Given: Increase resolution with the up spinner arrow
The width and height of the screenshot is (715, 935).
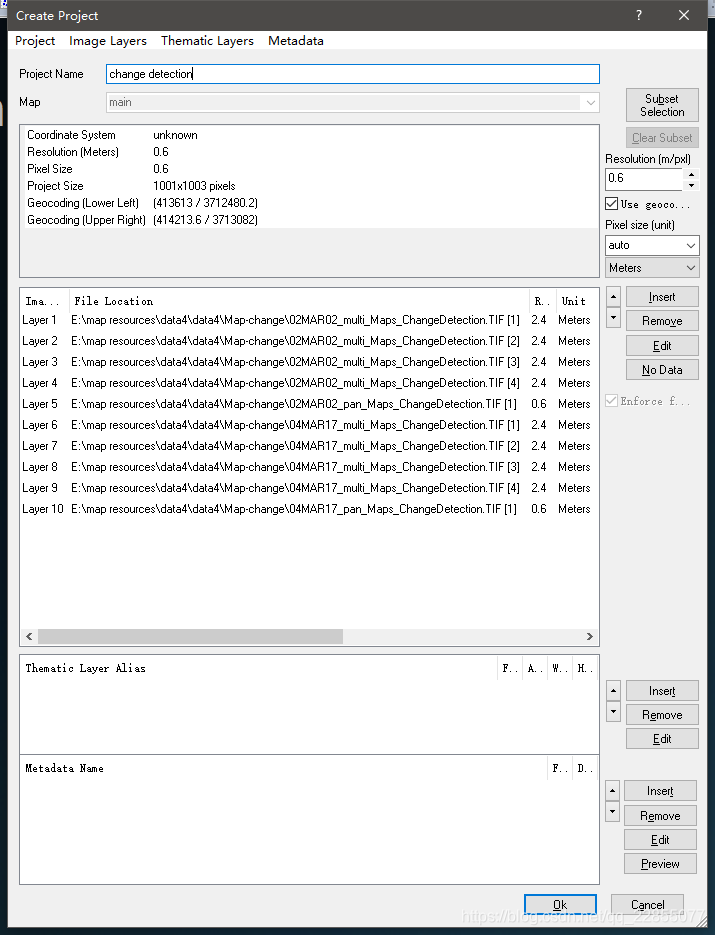Looking at the screenshot, I should pyautogui.click(x=691, y=174).
